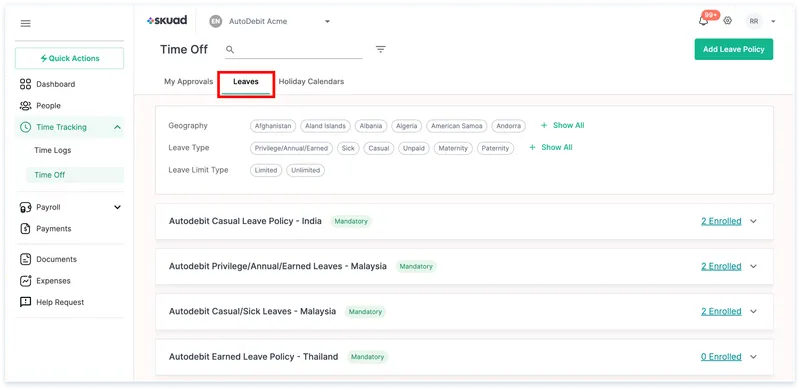
Task: Open Time Off in the sidebar
Action: click(x=74, y=175)
